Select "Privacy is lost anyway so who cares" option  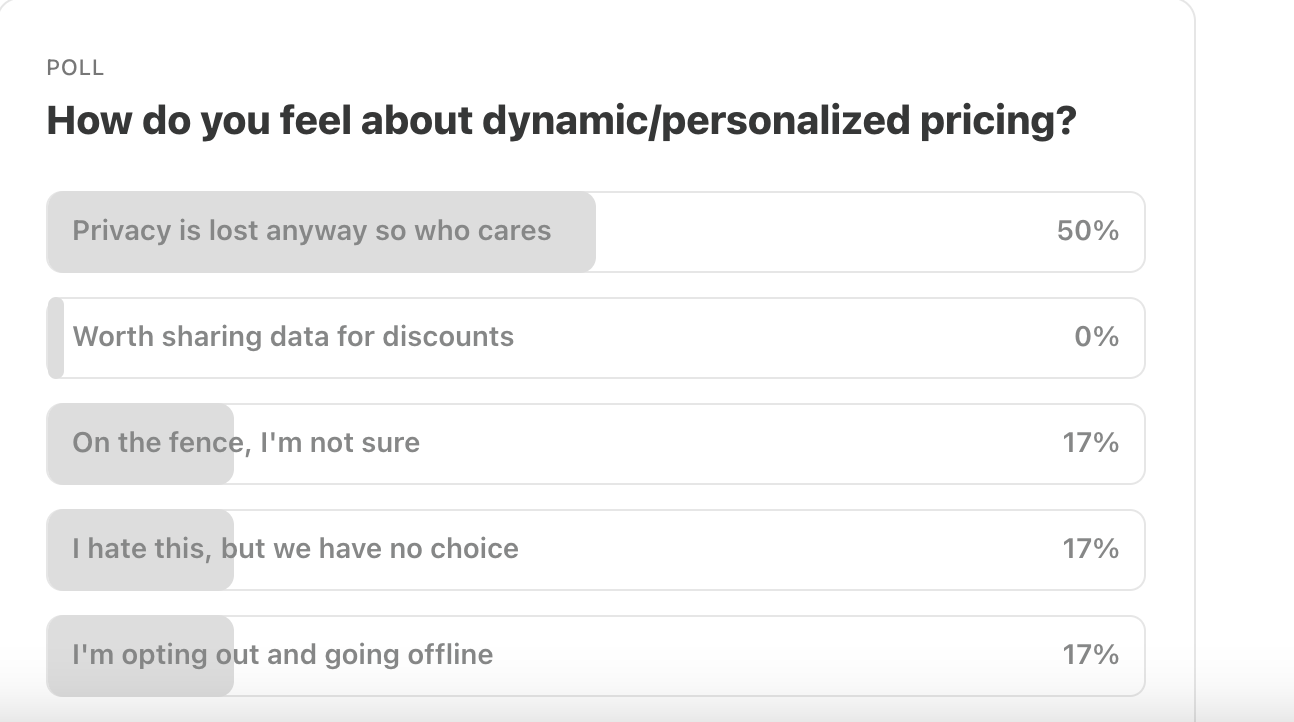595,231
